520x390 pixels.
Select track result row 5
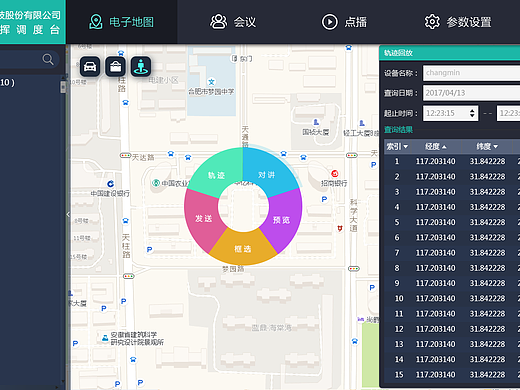tap(452, 222)
